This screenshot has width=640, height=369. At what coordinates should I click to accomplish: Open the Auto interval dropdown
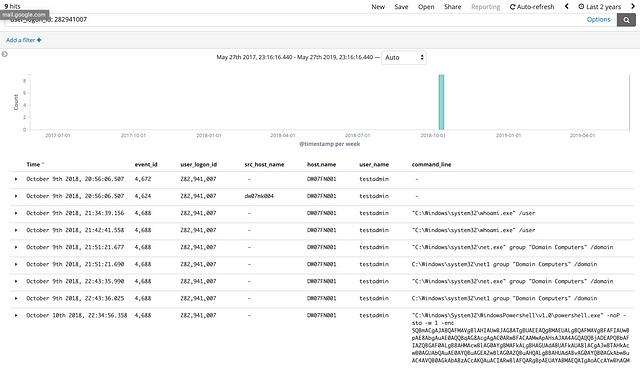404,58
